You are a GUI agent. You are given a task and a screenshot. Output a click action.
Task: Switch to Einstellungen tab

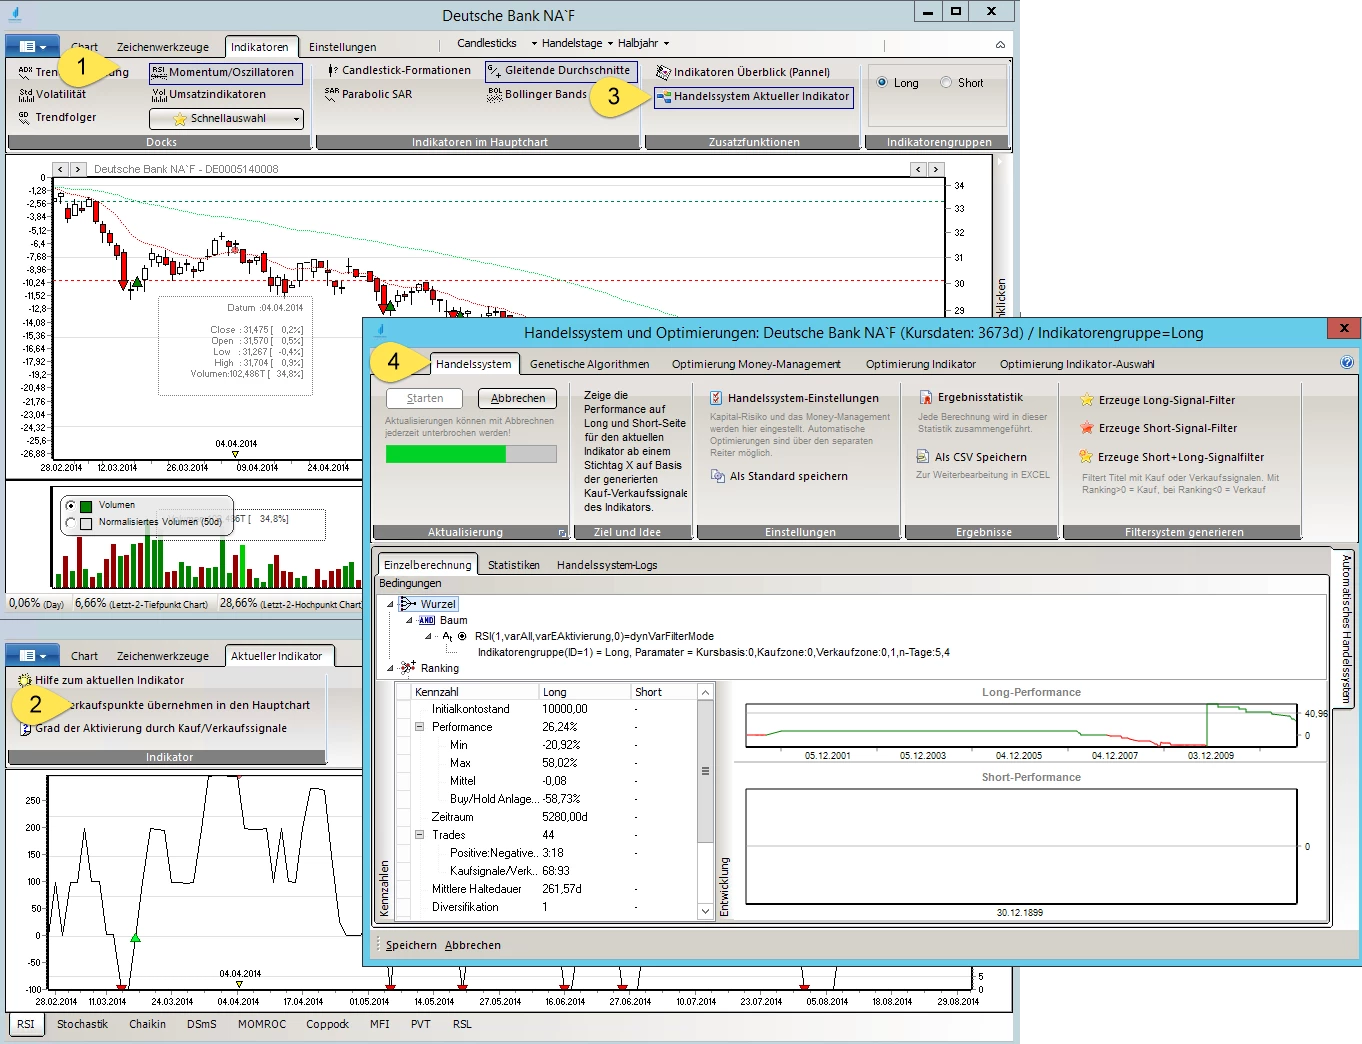343,47
